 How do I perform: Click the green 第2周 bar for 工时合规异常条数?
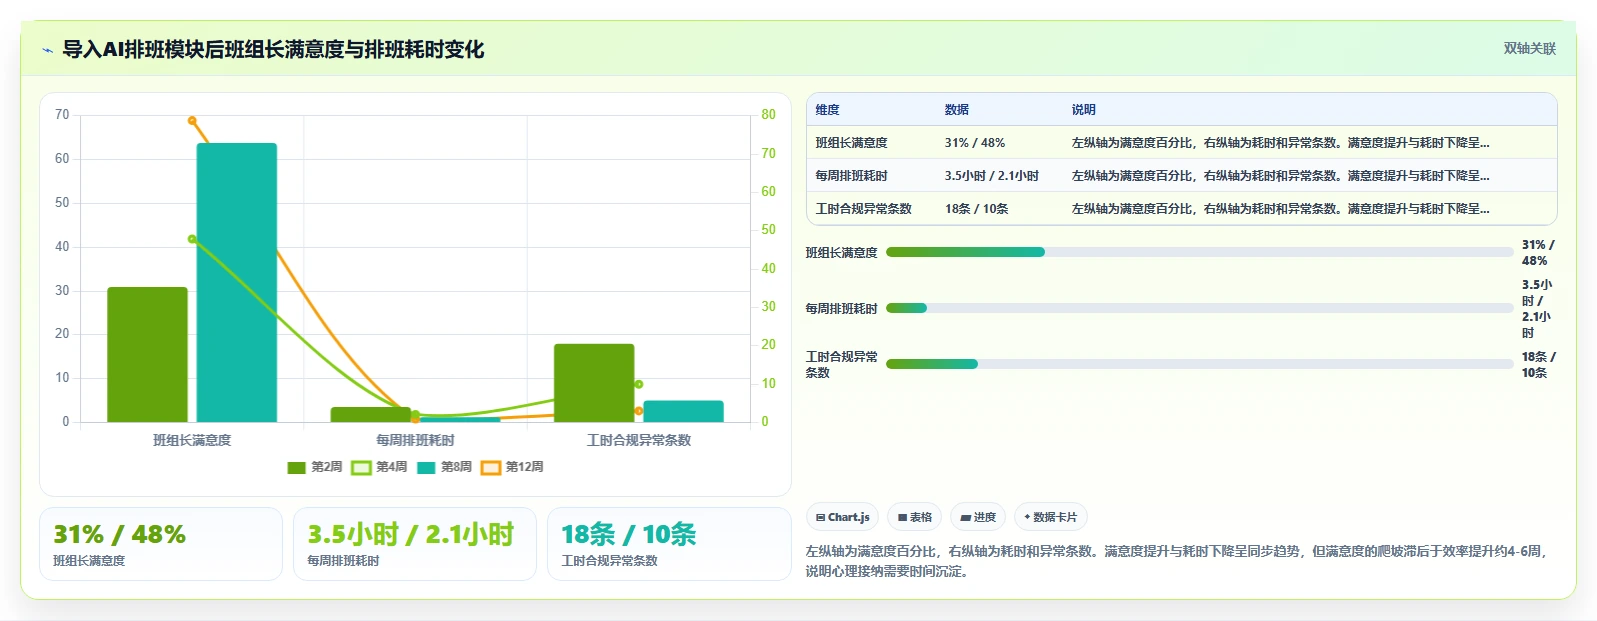(x=594, y=383)
